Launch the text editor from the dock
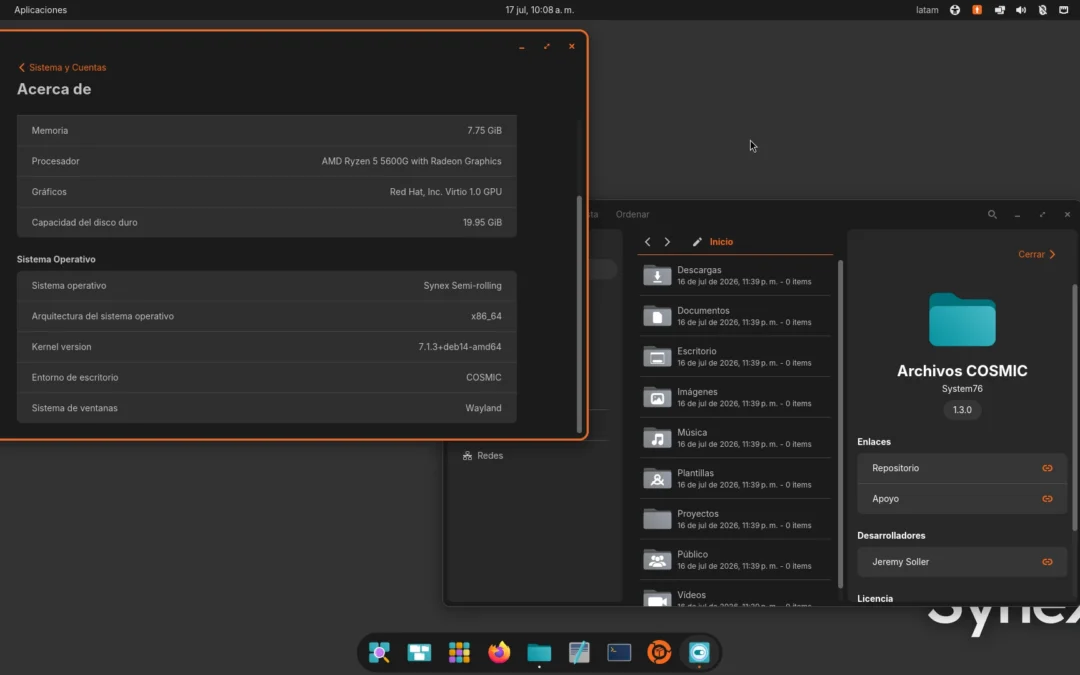 (x=579, y=652)
